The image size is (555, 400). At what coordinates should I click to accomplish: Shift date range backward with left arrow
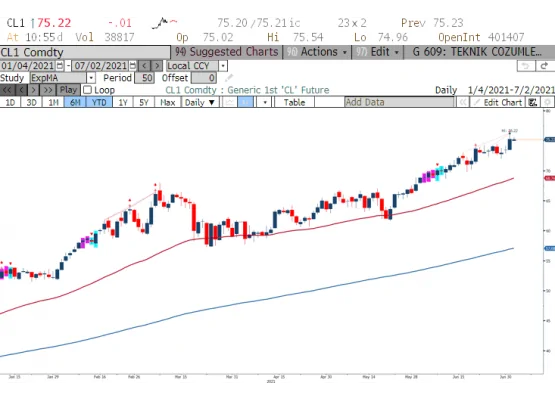(x=144, y=66)
